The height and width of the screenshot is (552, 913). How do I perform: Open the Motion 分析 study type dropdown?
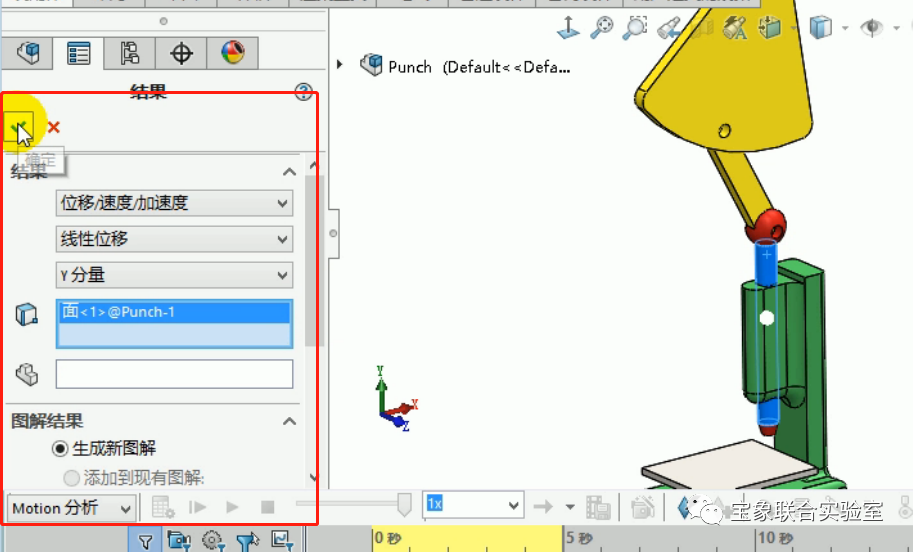(x=71, y=508)
